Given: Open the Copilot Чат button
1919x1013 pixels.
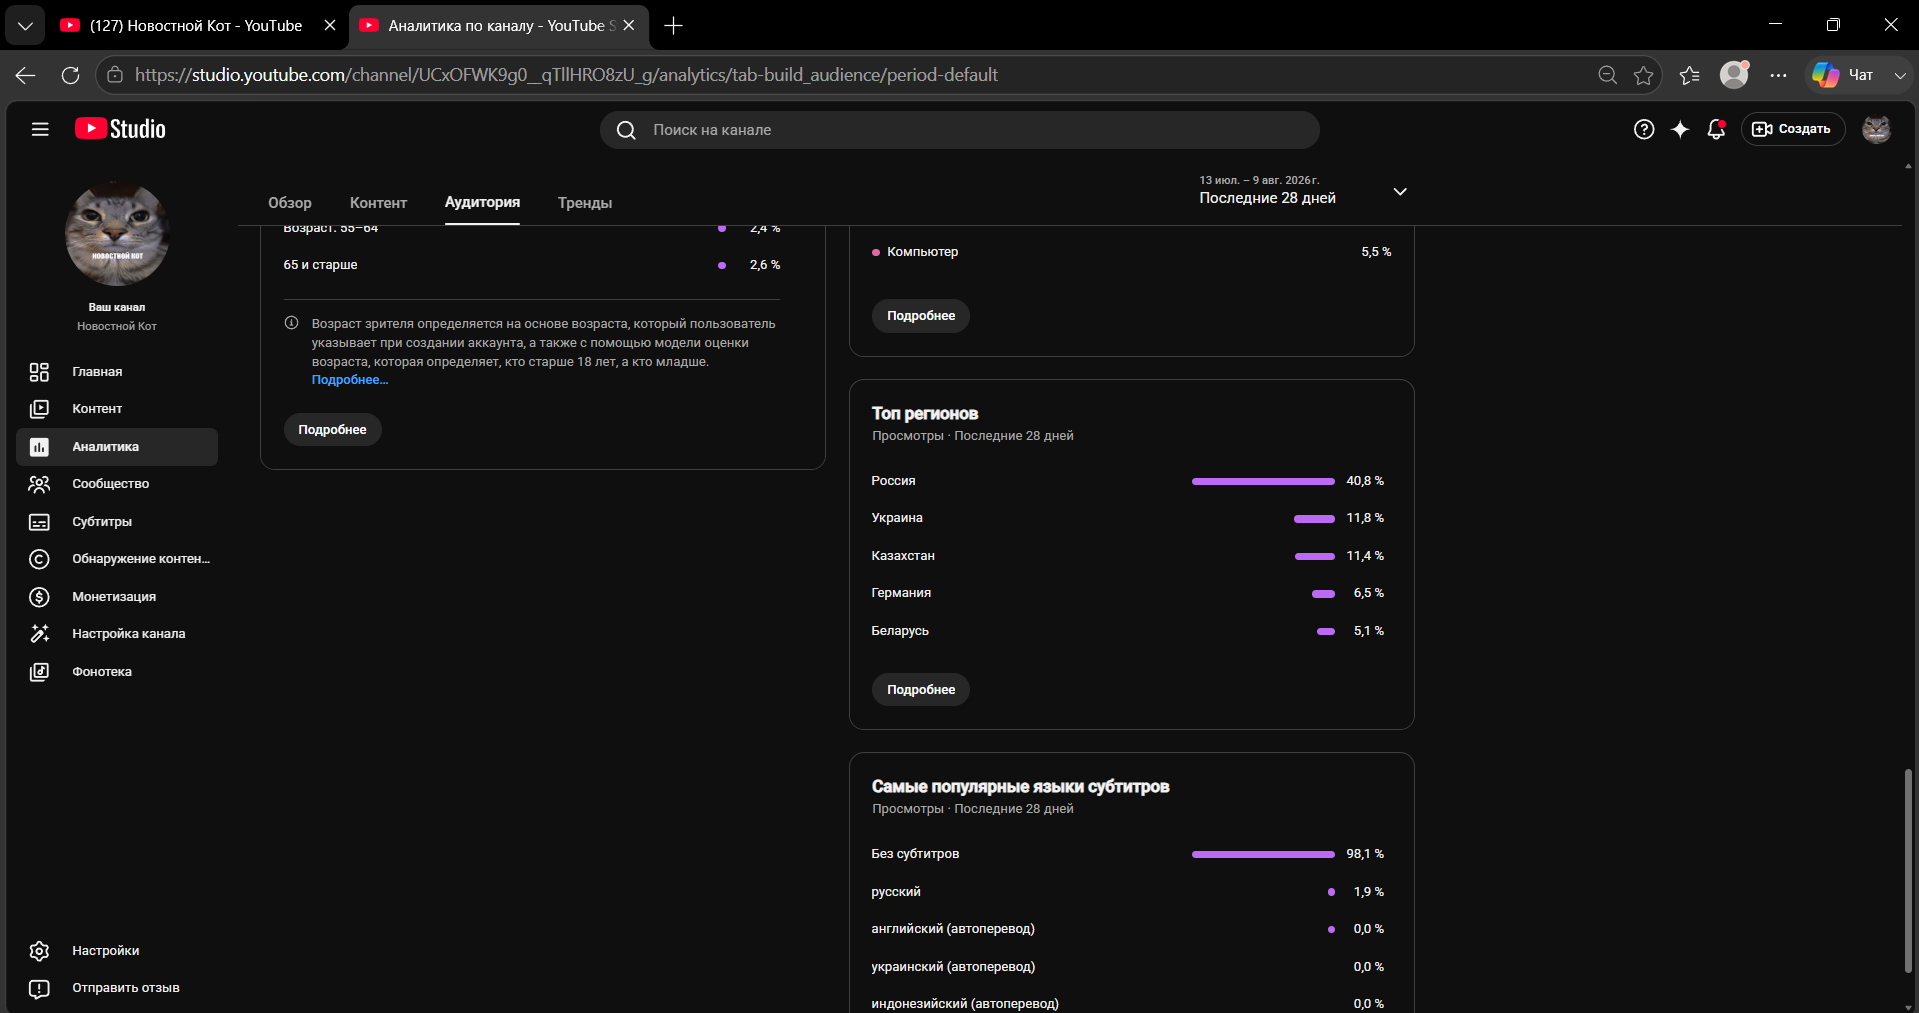Looking at the screenshot, I should (1845, 75).
